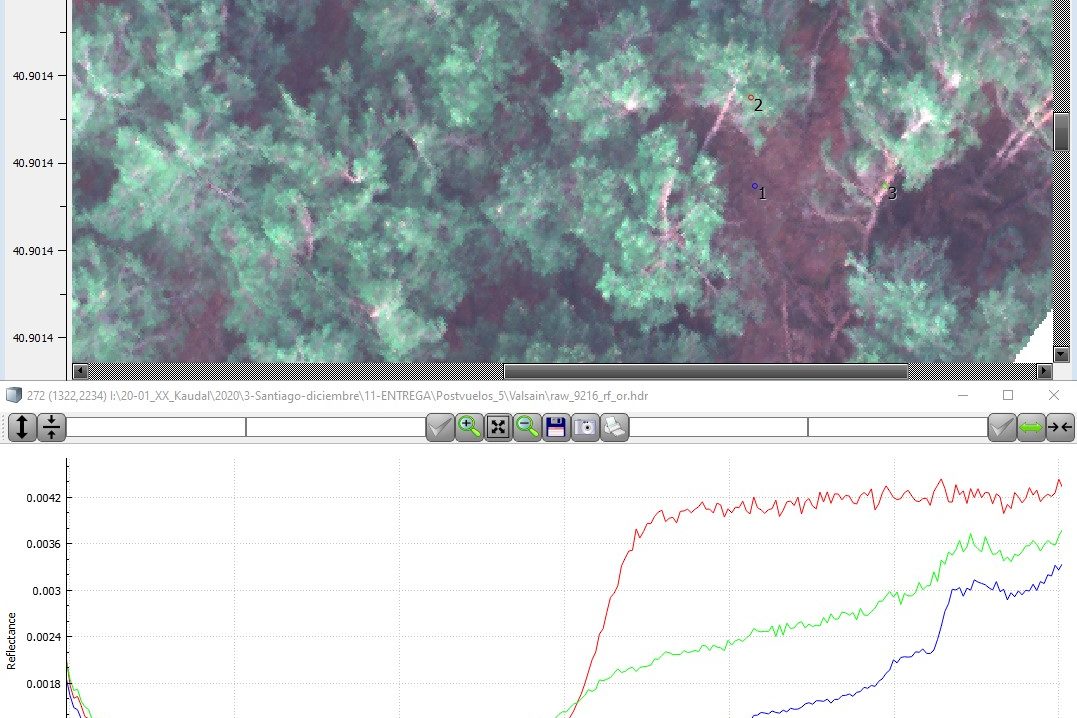Print the spectral plot
This screenshot has width=1077, height=718.
614,428
